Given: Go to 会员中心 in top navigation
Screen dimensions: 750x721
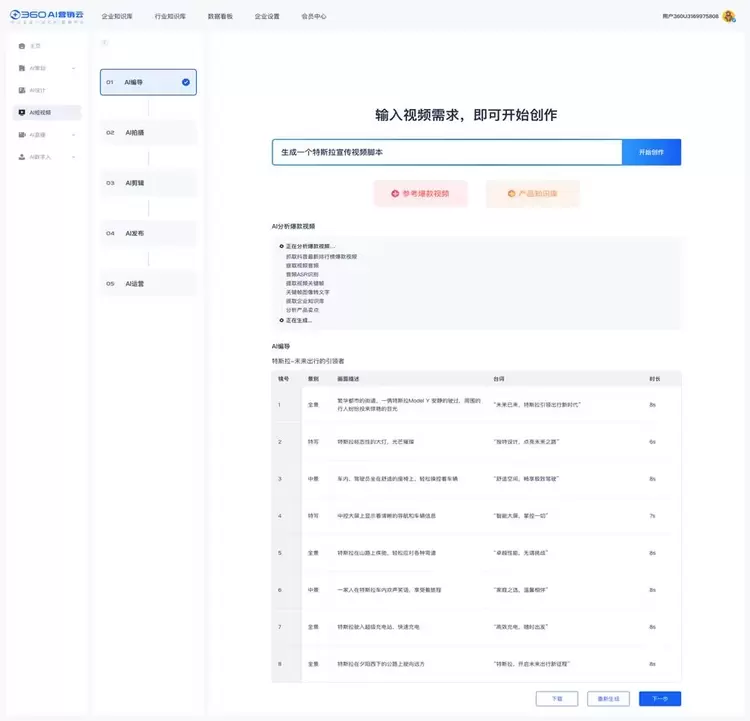Looking at the screenshot, I should point(313,17).
